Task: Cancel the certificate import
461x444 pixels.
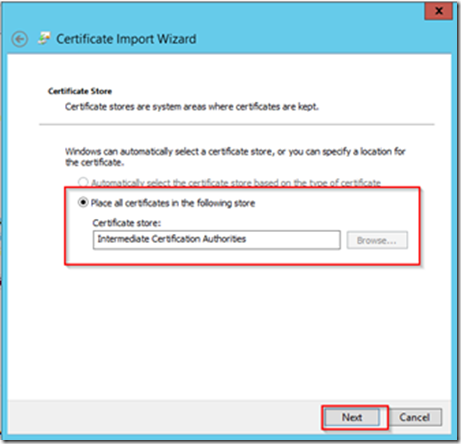Action: pyautogui.click(x=415, y=417)
